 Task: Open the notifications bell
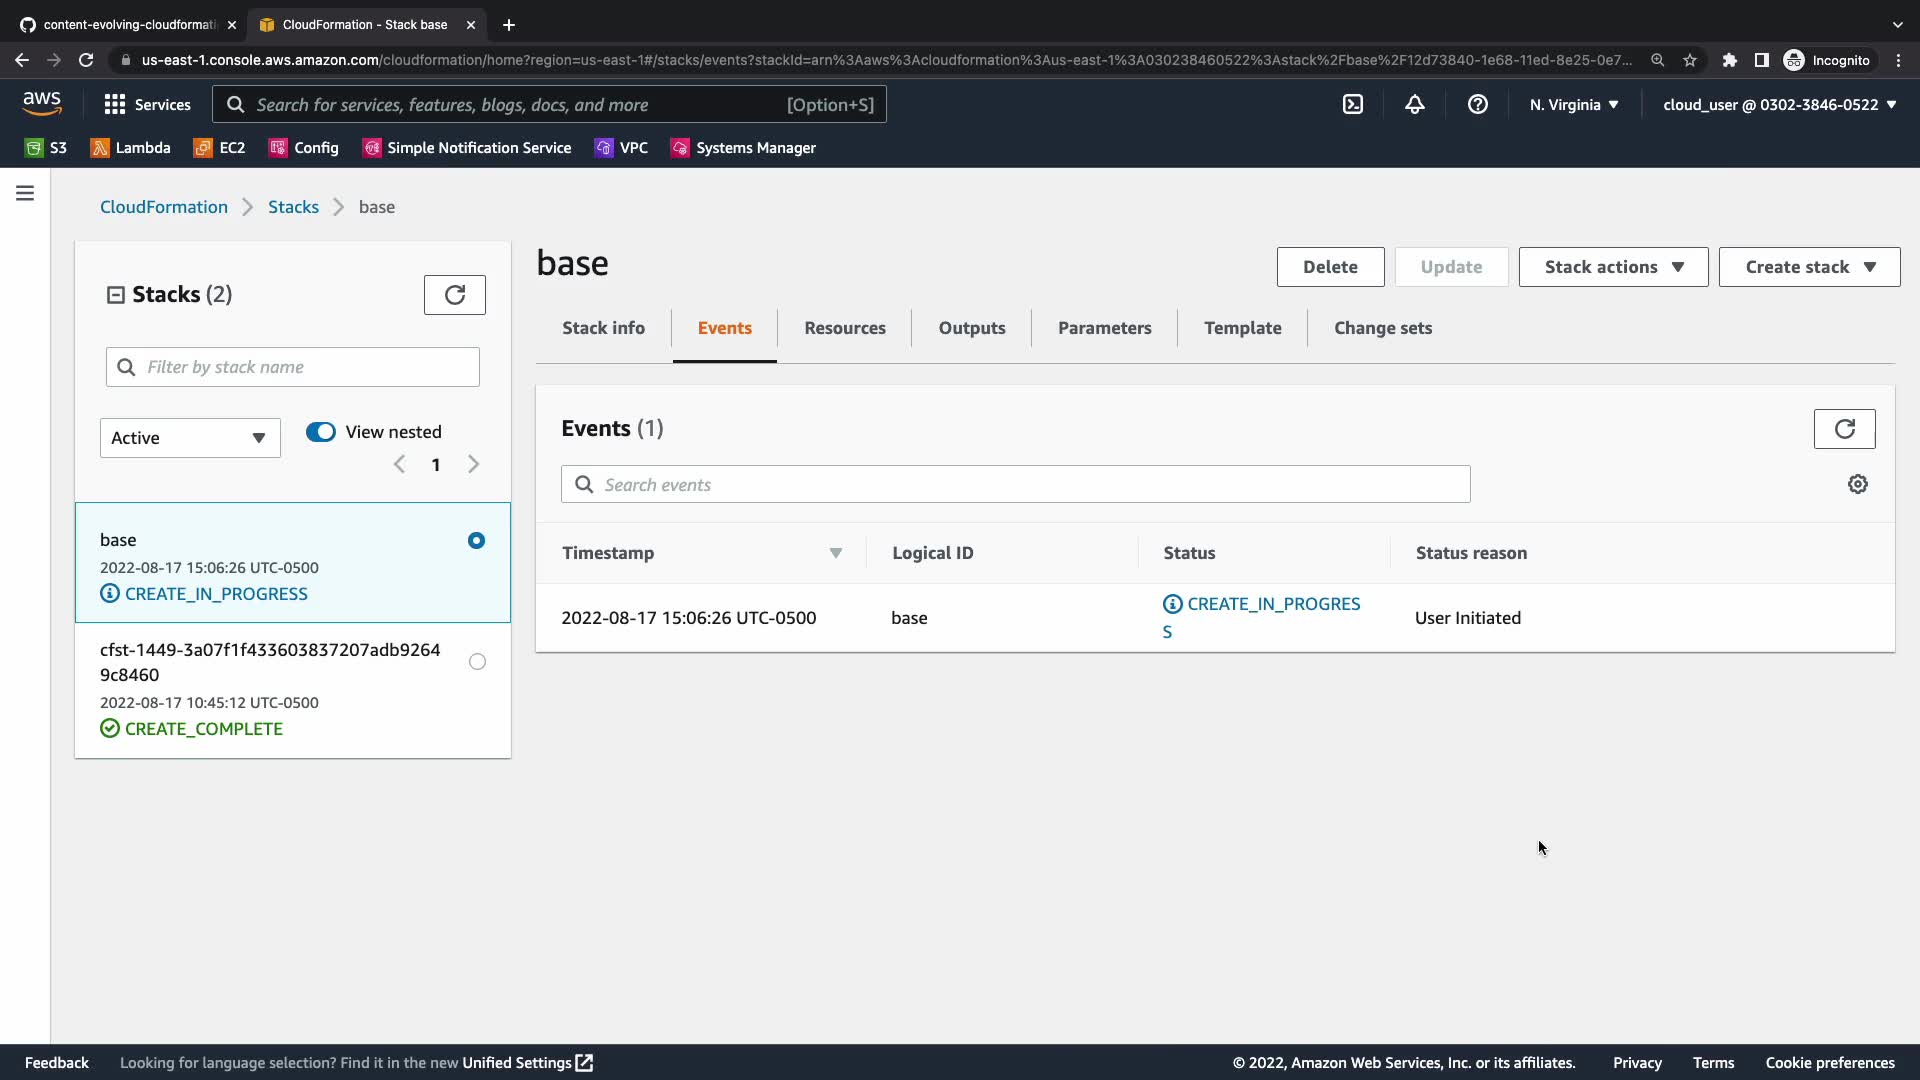1414,104
